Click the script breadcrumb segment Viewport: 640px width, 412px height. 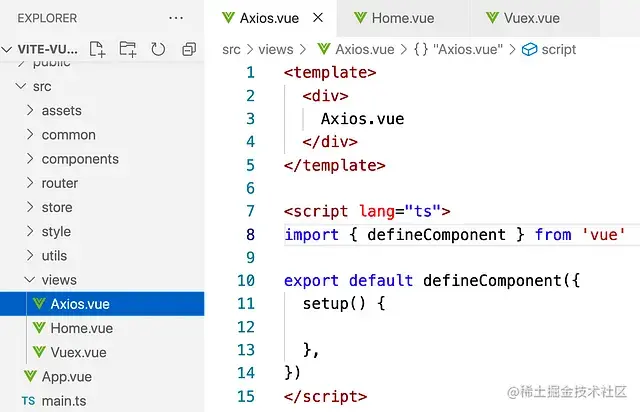click(x=559, y=49)
